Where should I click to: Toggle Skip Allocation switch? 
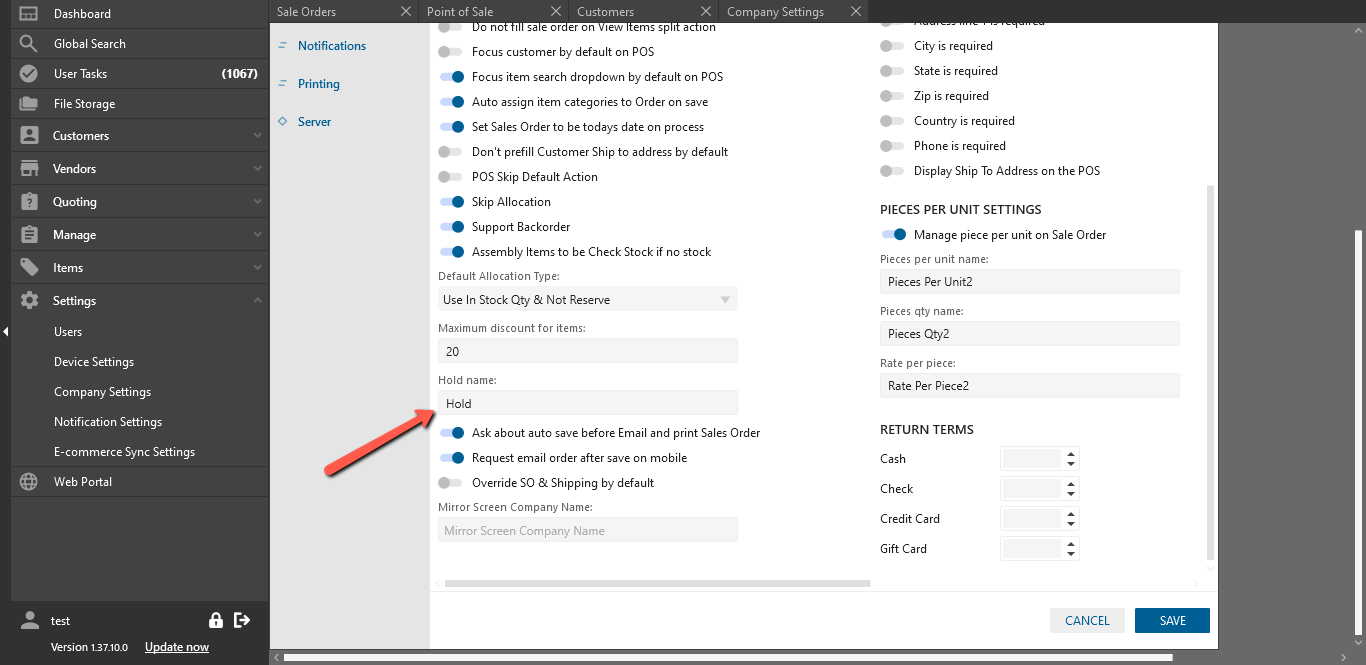tap(452, 202)
